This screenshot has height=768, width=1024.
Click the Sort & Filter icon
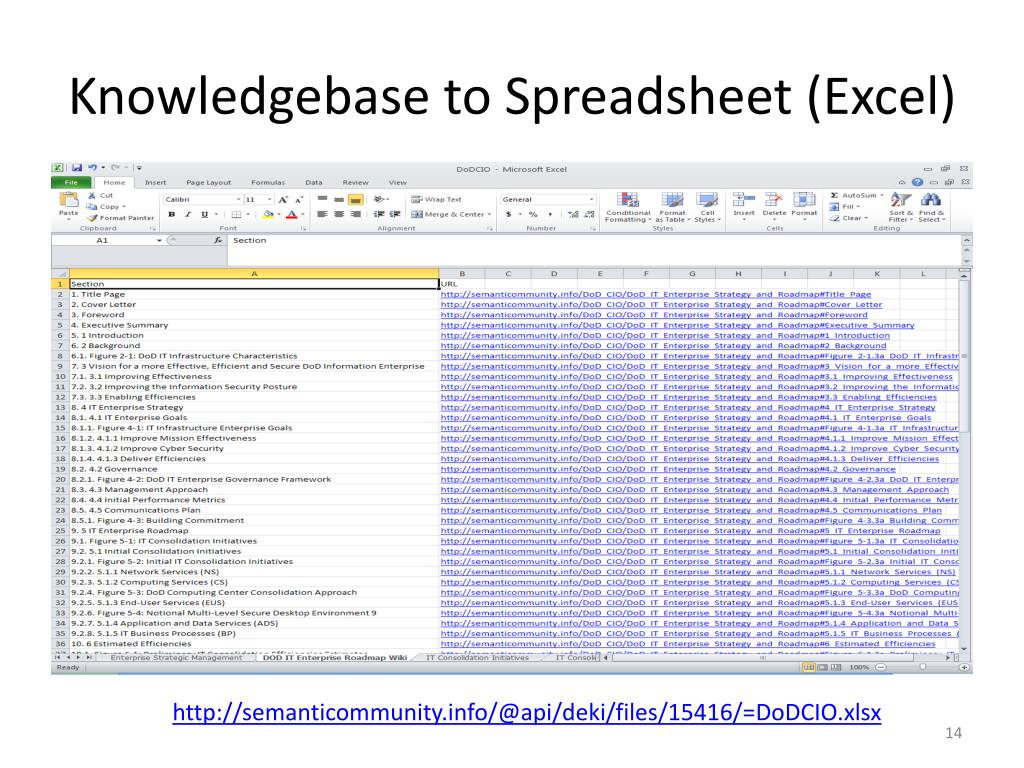click(900, 207)
